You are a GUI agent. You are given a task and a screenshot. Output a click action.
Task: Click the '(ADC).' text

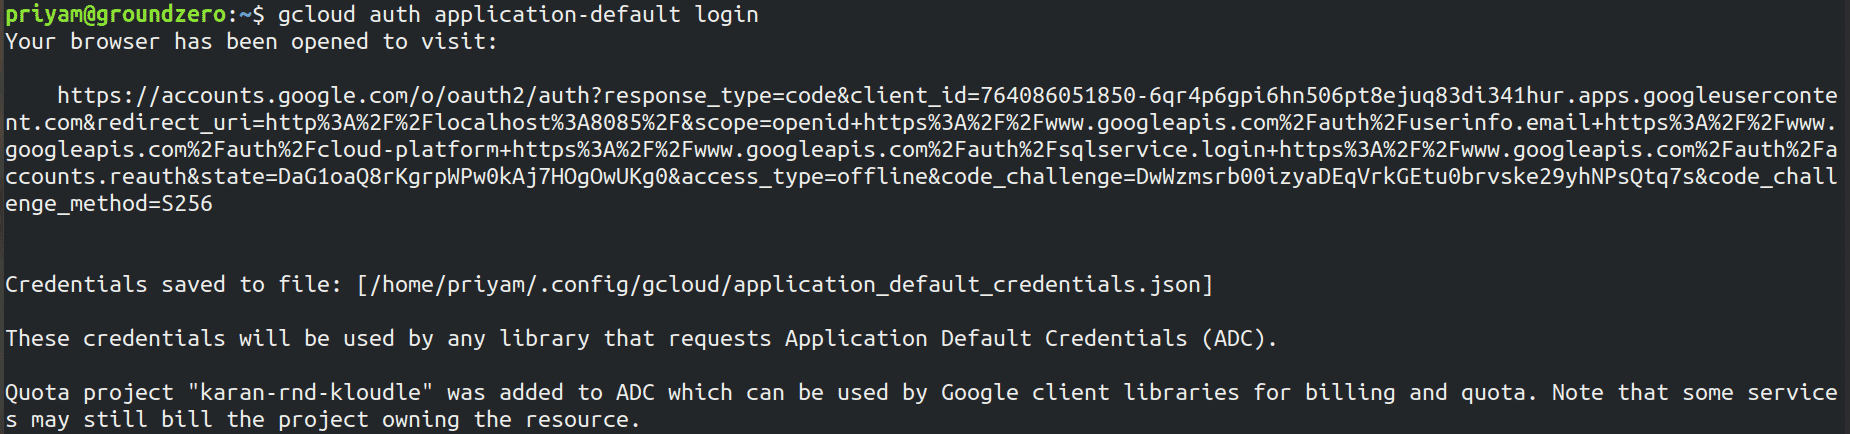click(x=1240, y=339)
